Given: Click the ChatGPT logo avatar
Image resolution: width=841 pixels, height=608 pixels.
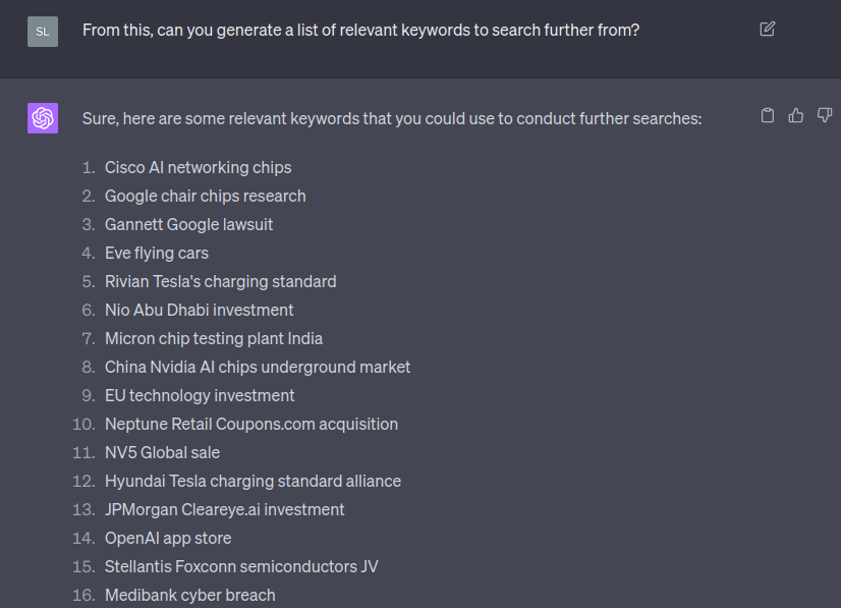Looking at the screenshot, I should [x=43, y=118].
